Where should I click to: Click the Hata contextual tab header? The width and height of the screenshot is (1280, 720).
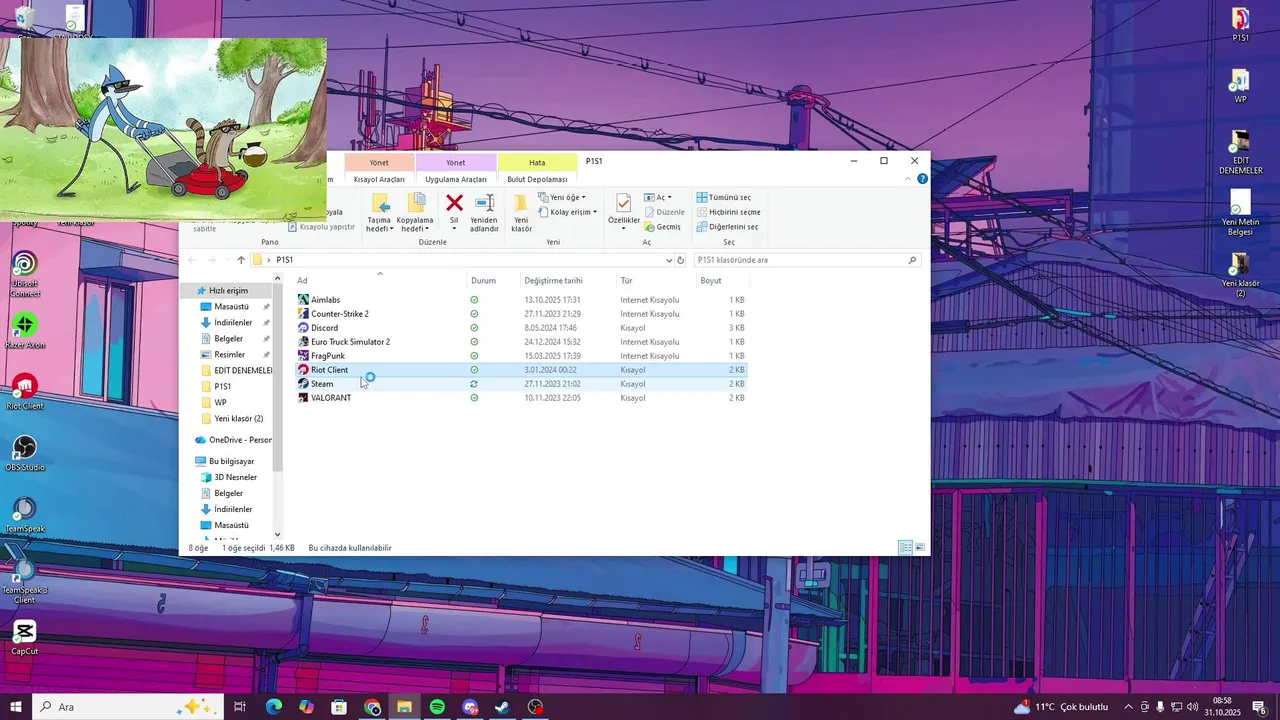[537, 162]
